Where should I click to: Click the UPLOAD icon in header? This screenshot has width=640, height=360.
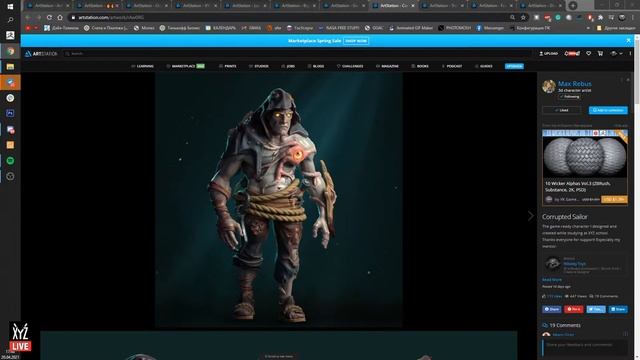548,53
